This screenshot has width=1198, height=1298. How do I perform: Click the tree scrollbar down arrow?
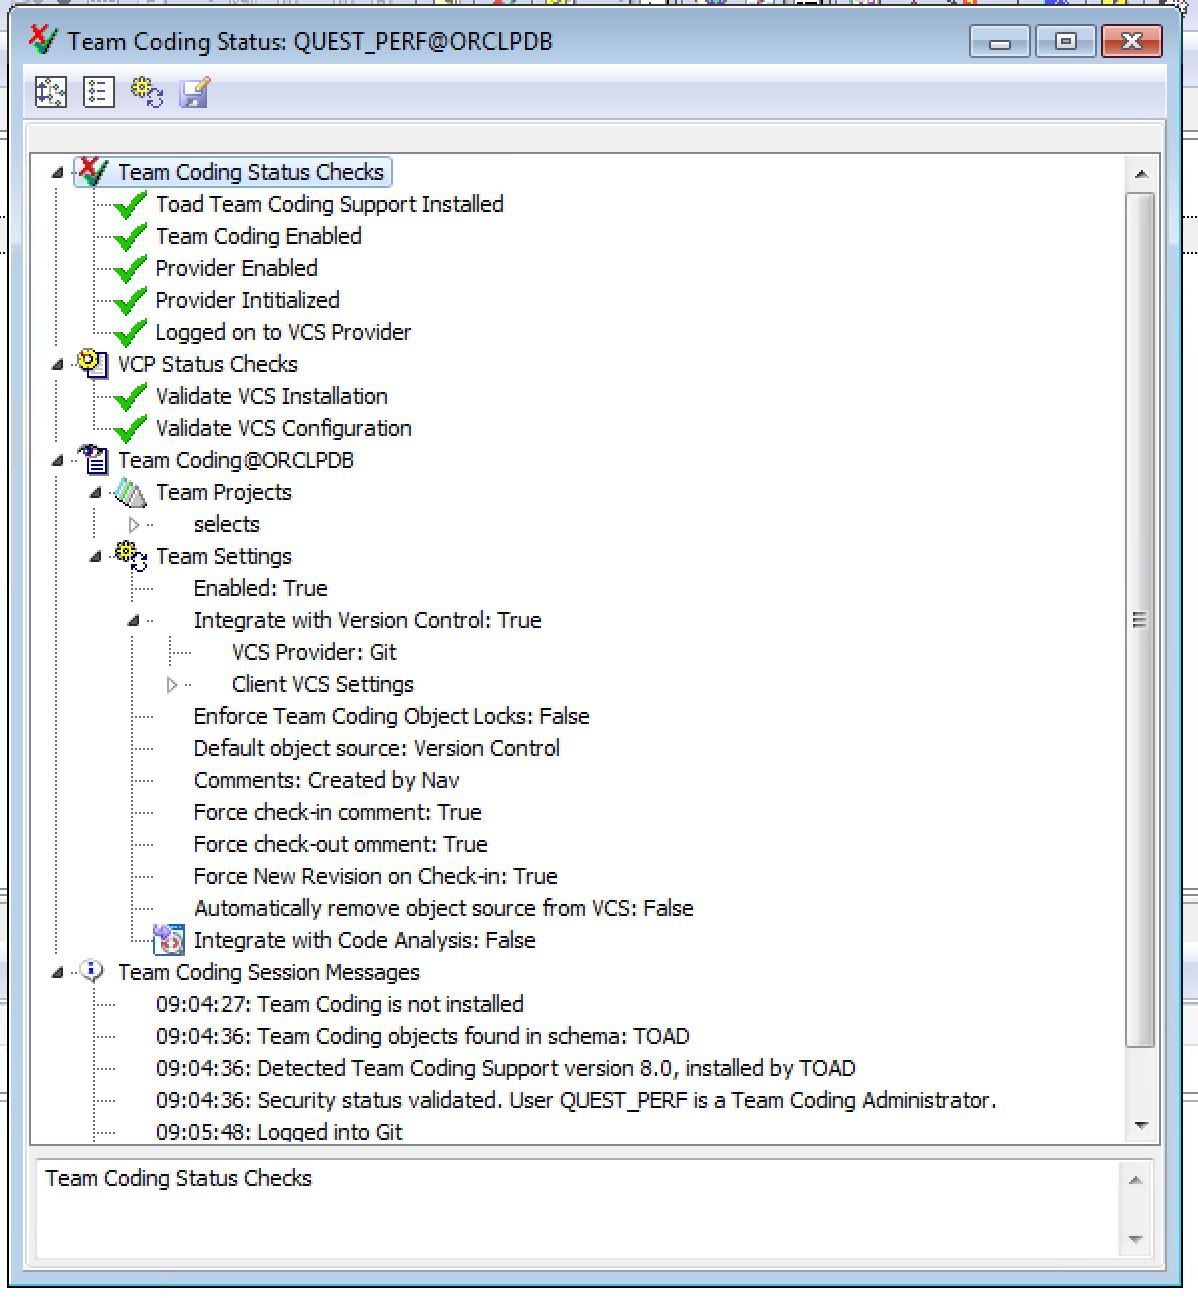pos(1140,1126)
